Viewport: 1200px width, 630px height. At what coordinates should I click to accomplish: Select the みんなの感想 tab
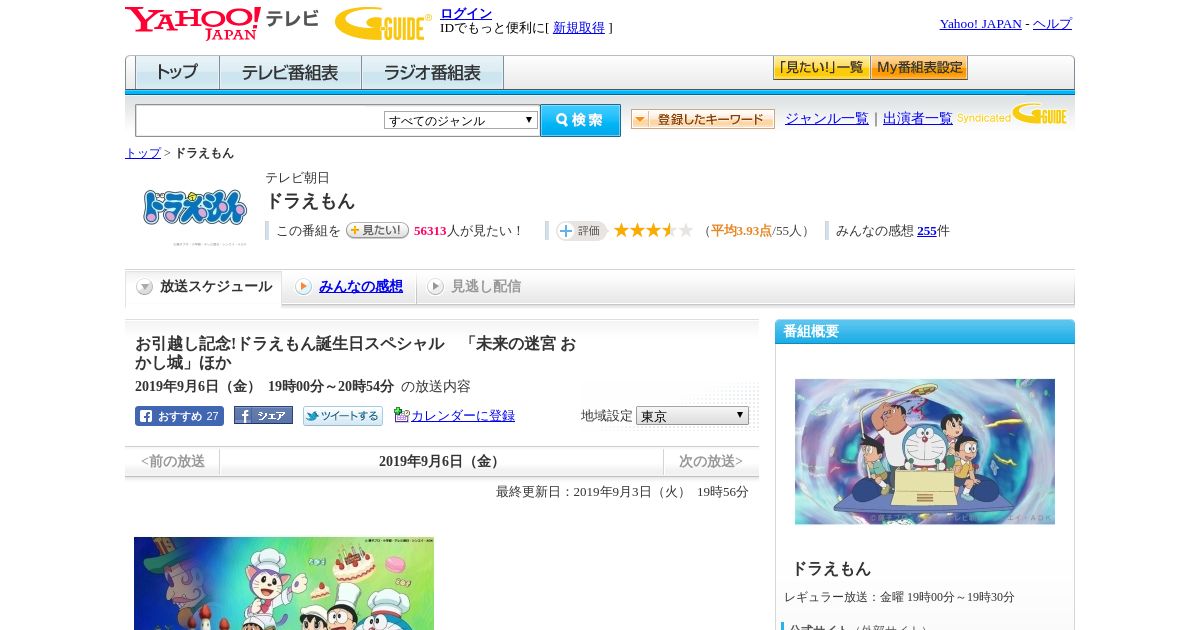pos(361,287)
